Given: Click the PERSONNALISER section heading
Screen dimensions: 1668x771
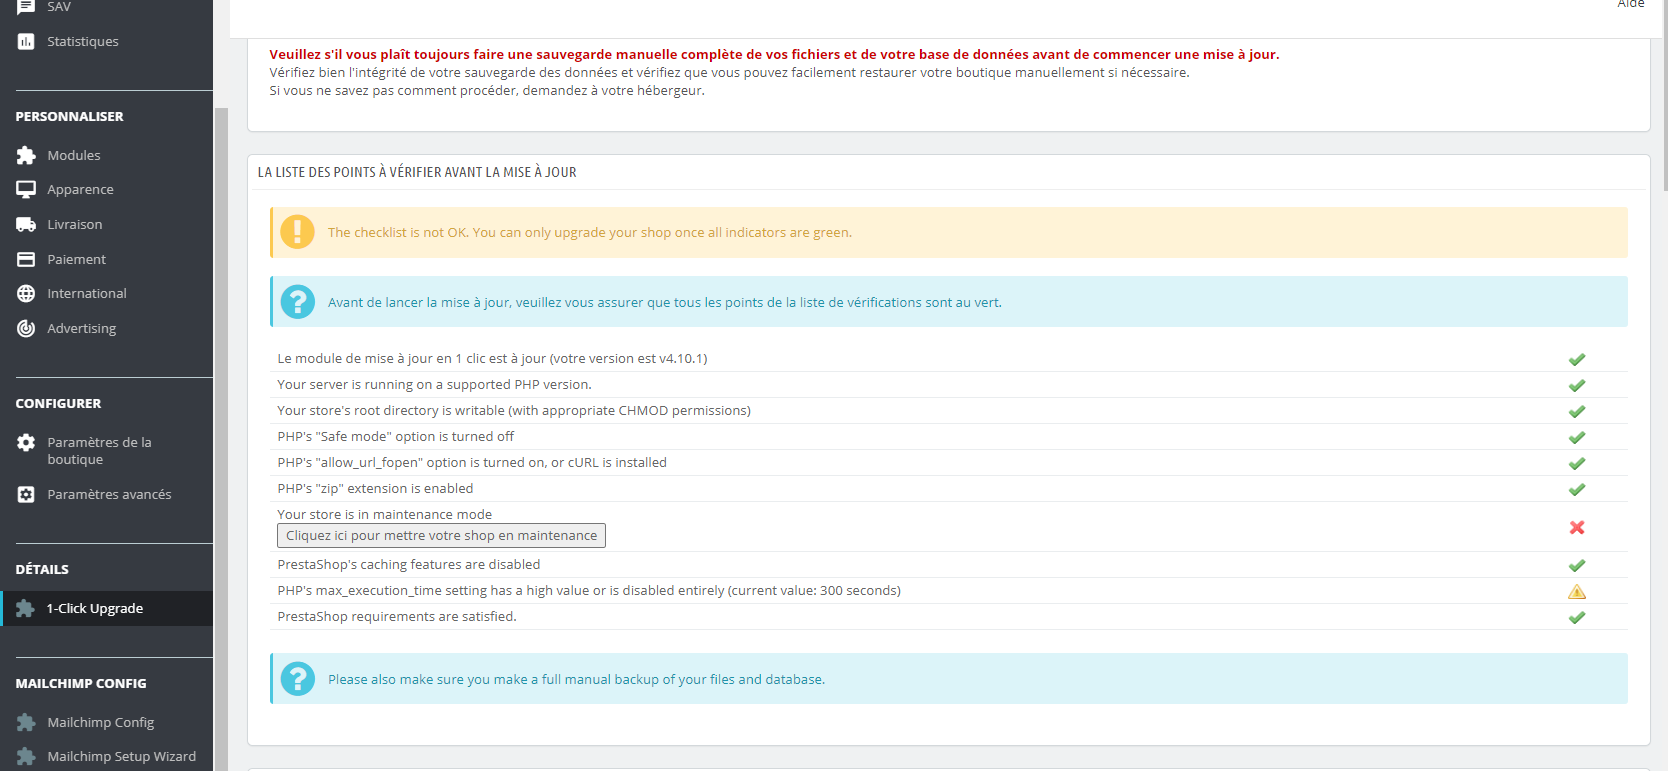Looking at the screenshot, I should point(70,116).
